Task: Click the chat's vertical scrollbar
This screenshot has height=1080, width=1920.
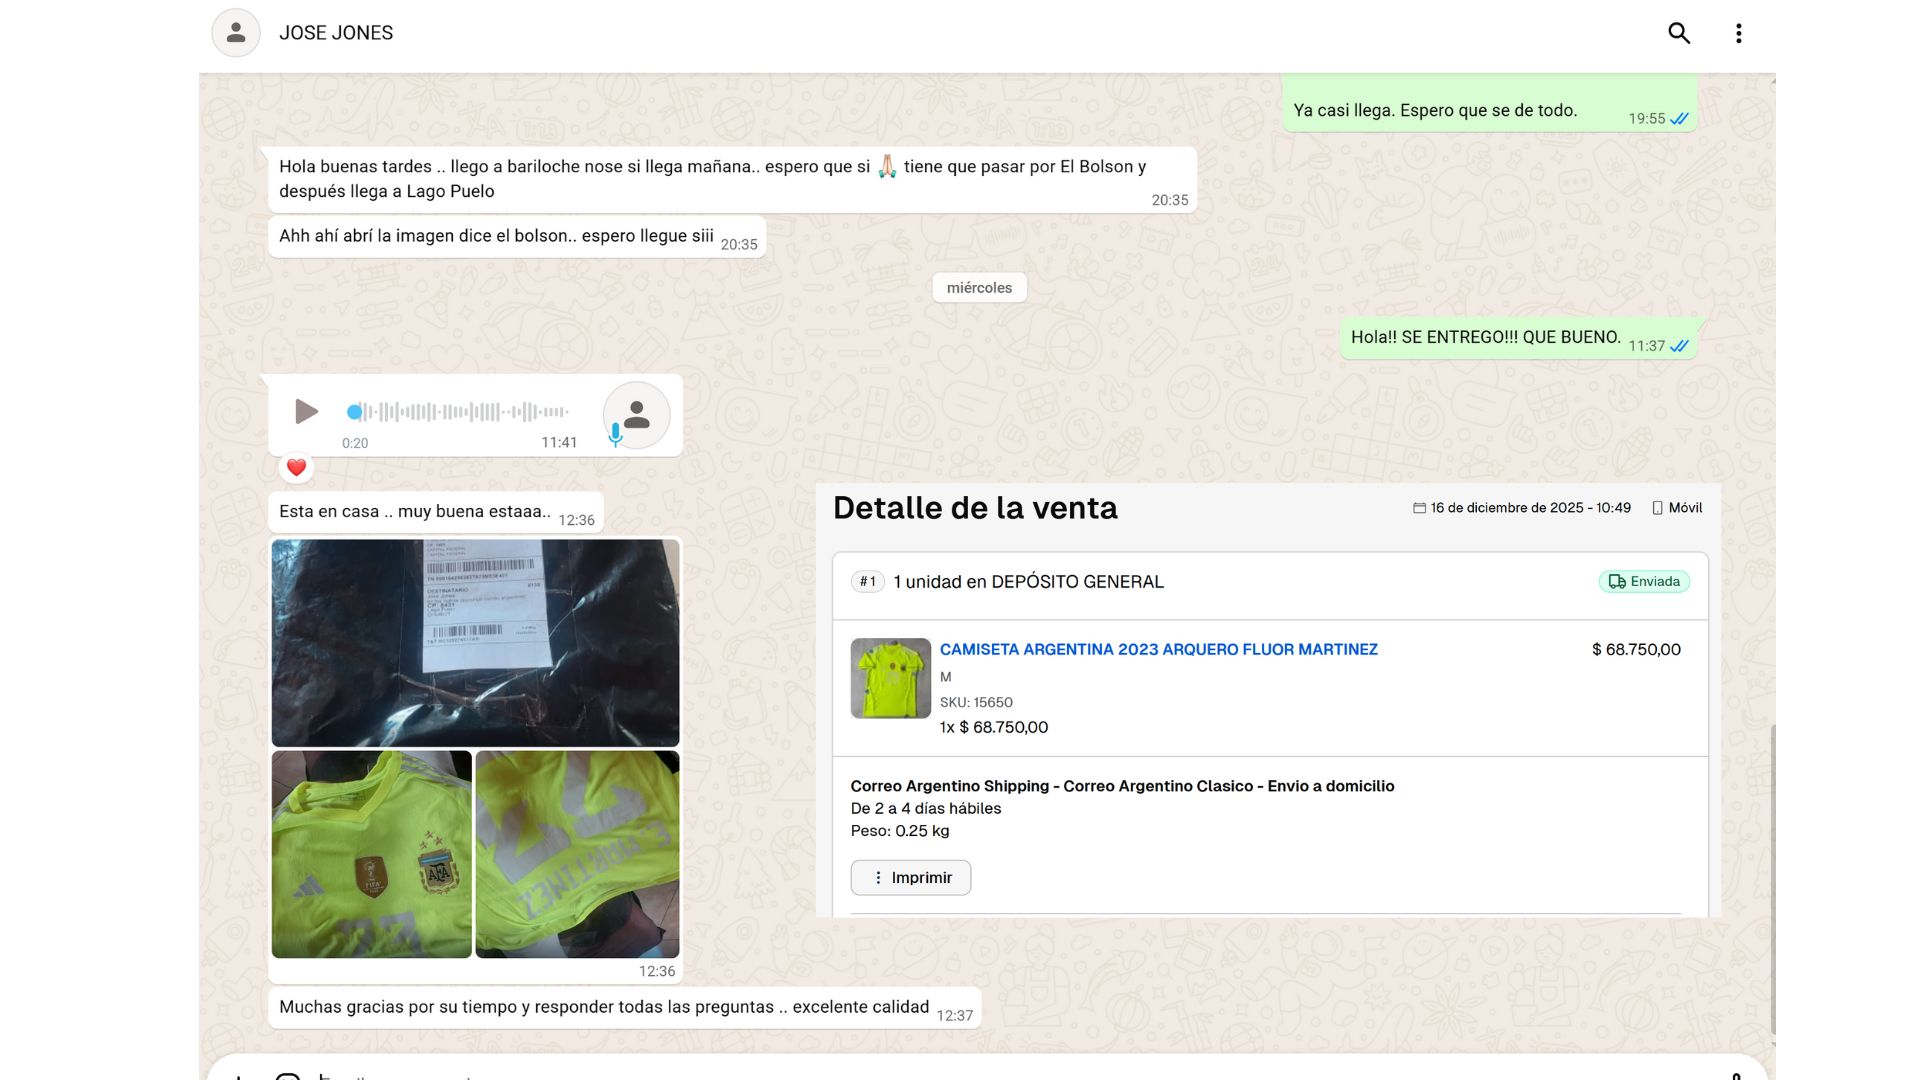Action: point(1772,880)
